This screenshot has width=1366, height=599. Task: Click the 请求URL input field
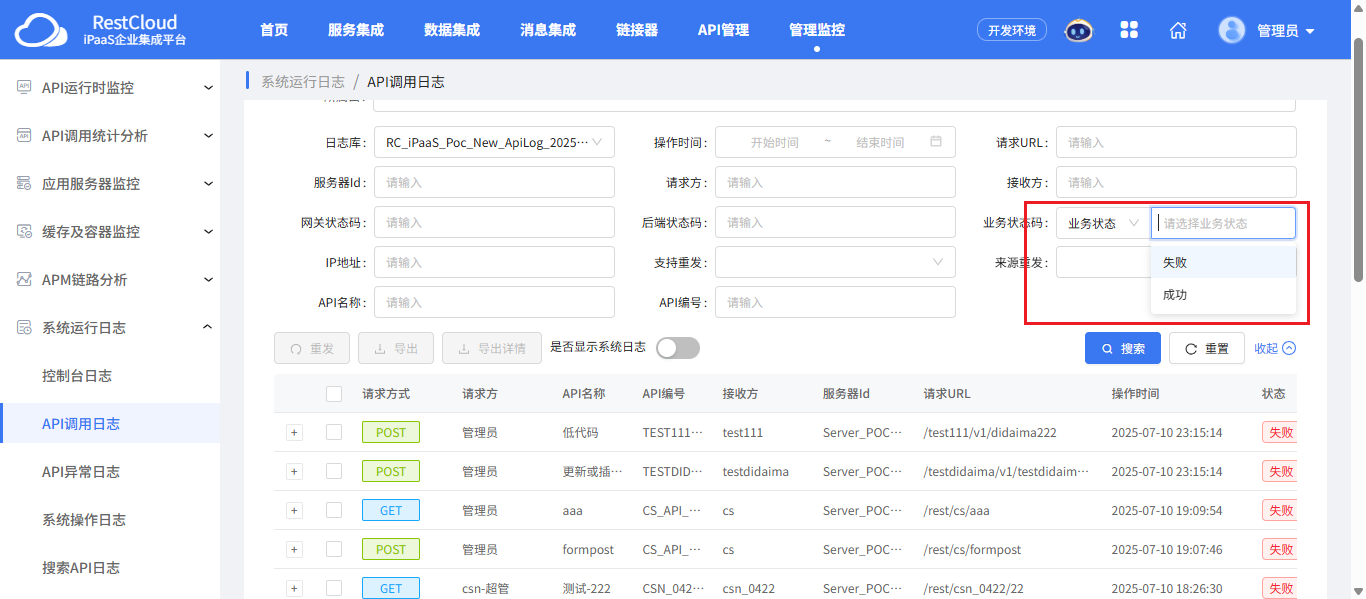[1176, 142]
